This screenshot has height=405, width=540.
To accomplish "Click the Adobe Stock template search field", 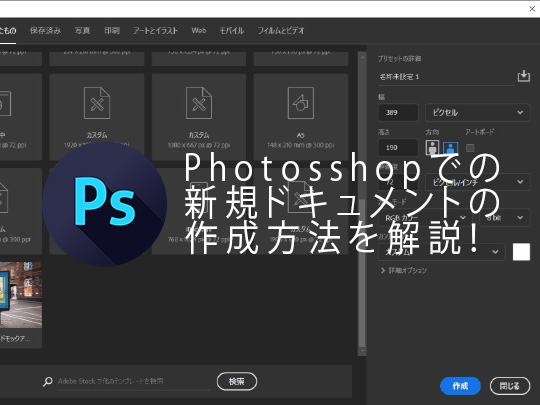I will 134,382.
